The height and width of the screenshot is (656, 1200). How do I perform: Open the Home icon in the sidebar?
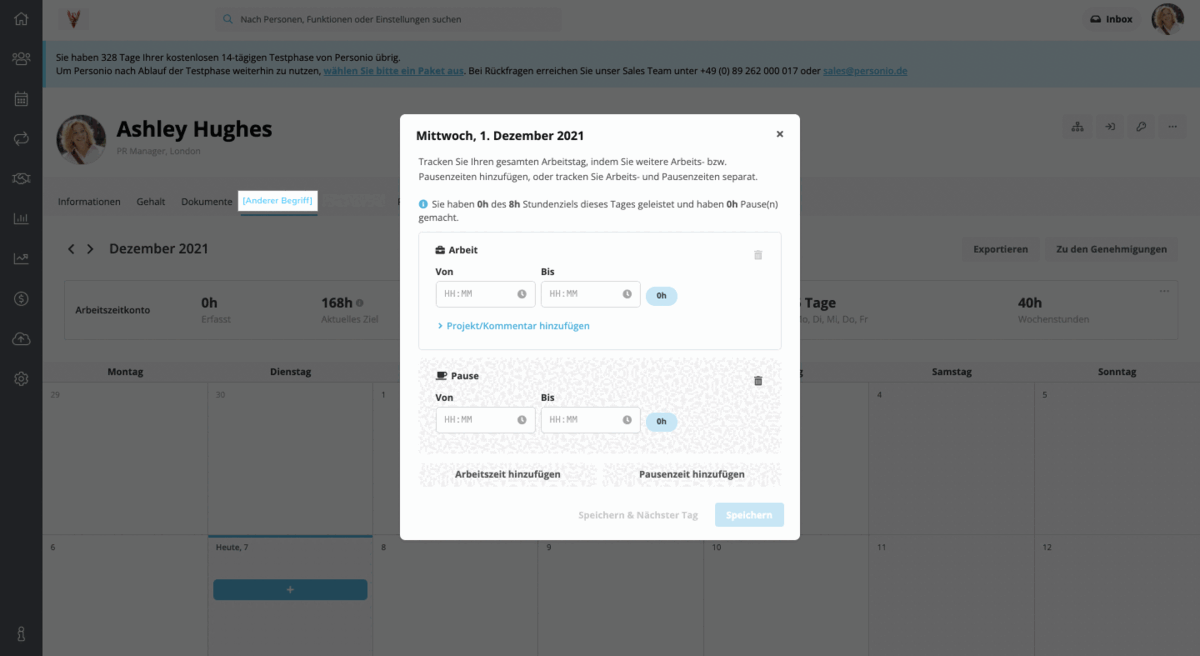pos(20,18)
